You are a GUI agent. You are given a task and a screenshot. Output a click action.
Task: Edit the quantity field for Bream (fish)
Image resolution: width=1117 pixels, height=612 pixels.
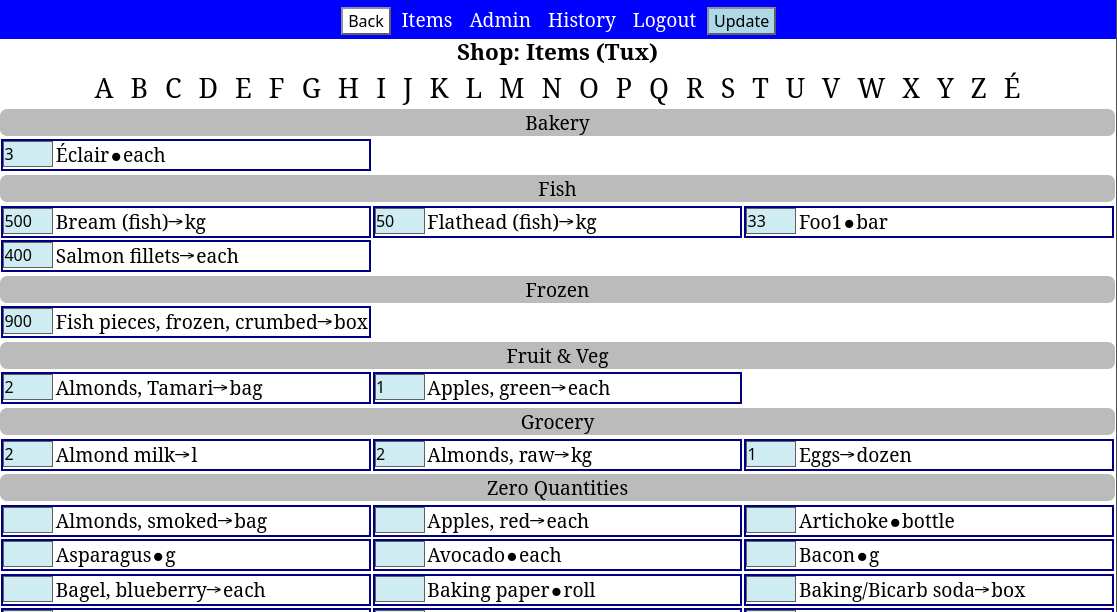[x=28, y=222]
